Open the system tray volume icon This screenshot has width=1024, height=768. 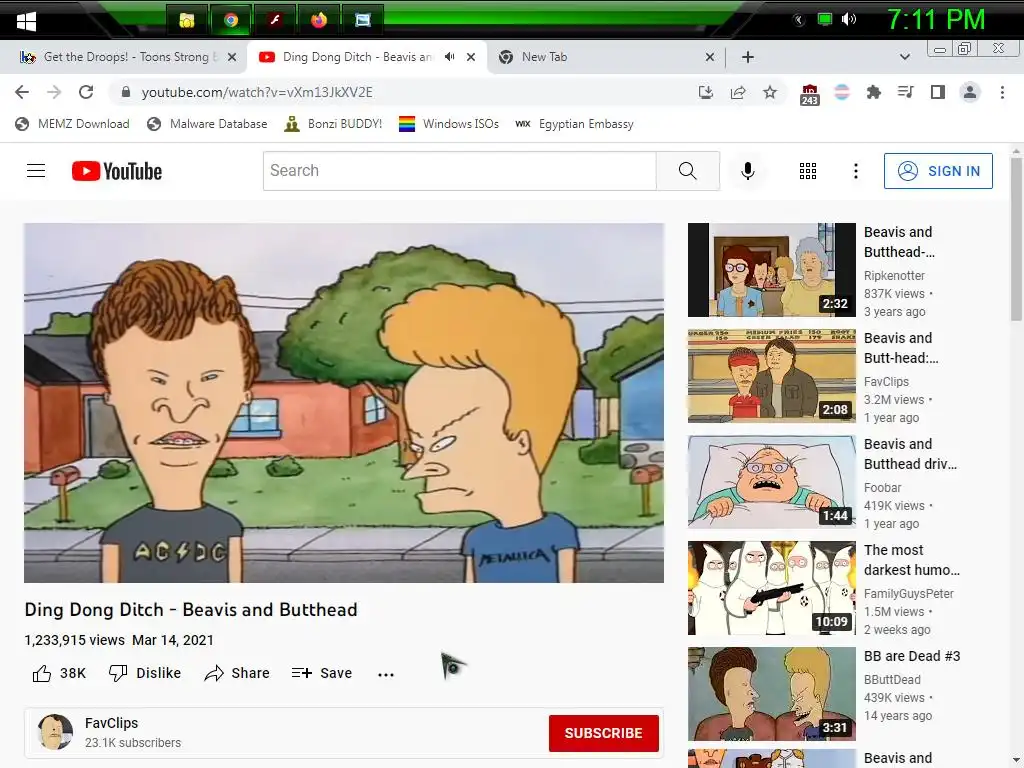click(x=848, y=19)
